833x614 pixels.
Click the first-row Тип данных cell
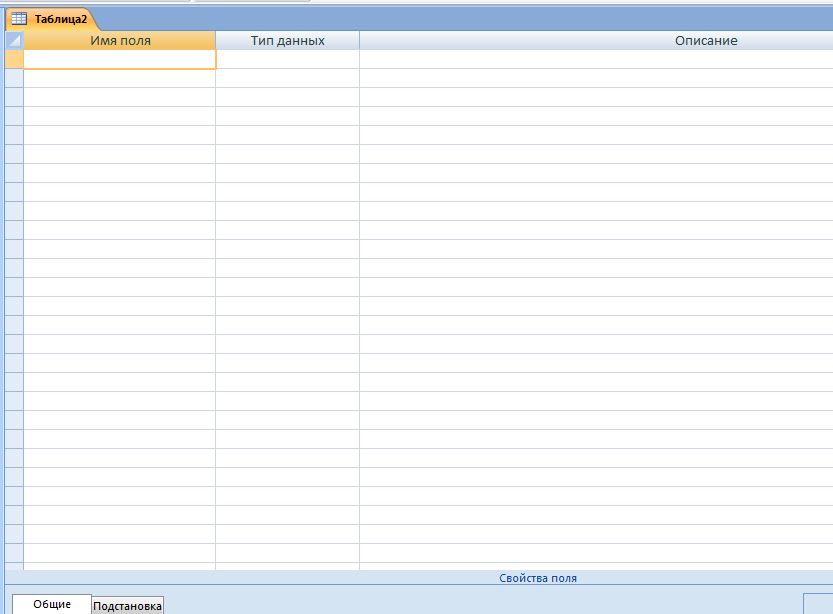point(287,59)
